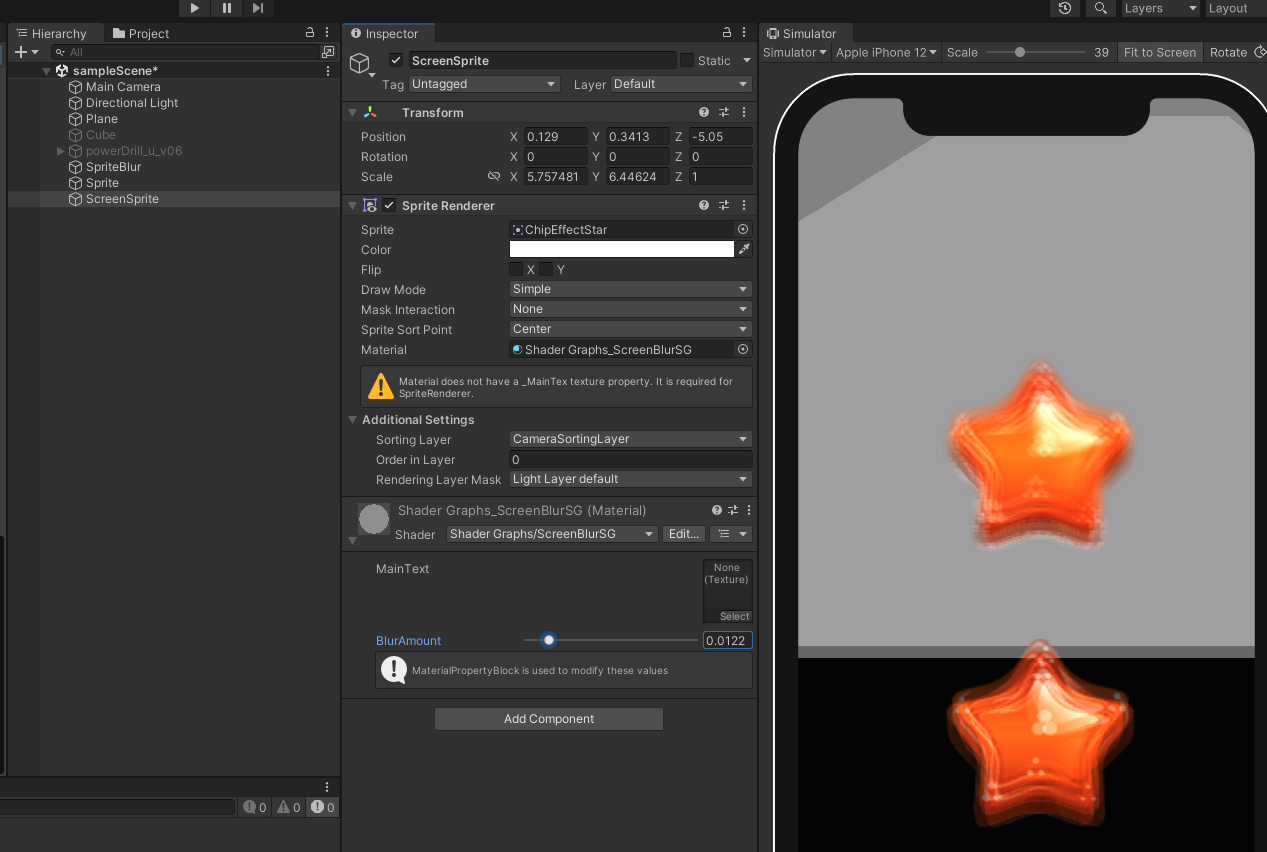
Task: Open the Inspector panel options menu
Action: 745,33
